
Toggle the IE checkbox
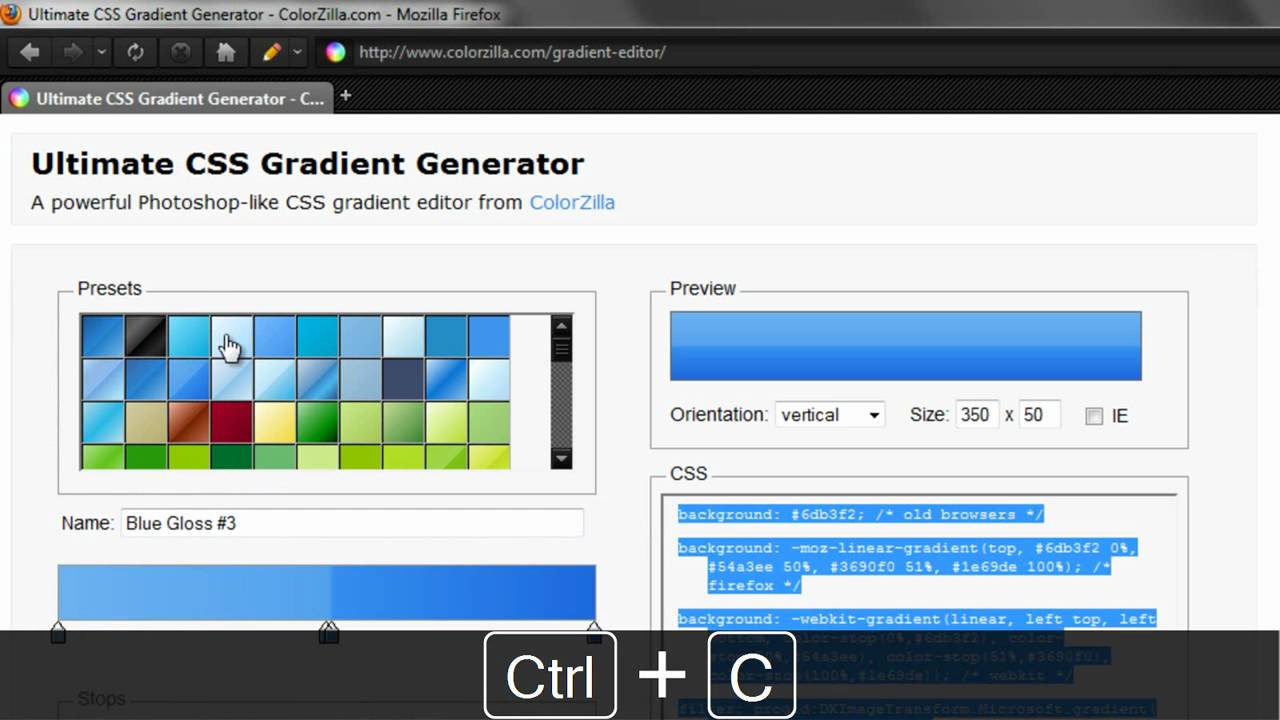(x=1094, y=416)
